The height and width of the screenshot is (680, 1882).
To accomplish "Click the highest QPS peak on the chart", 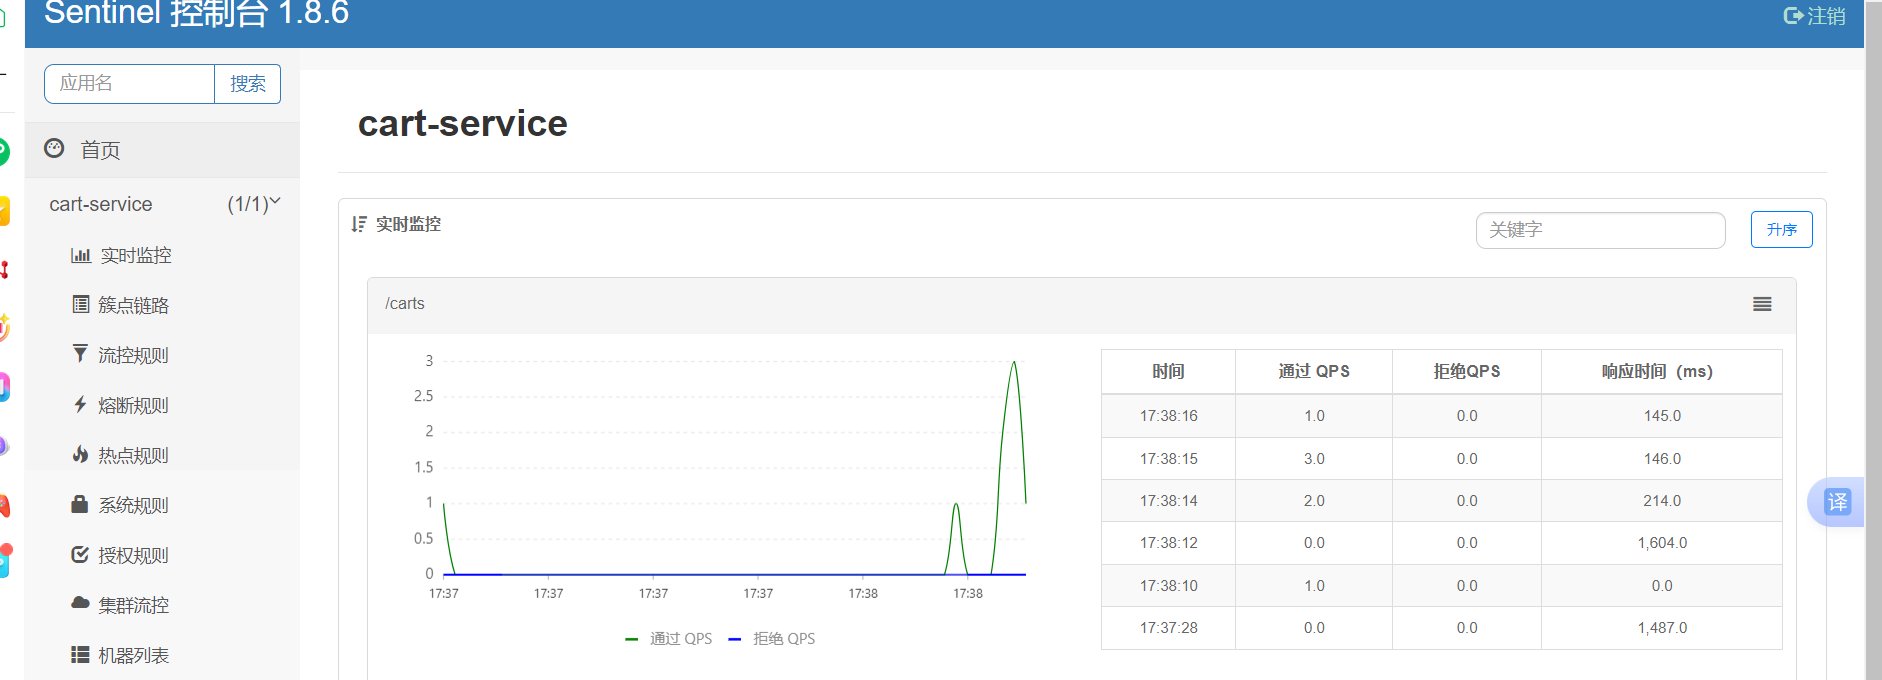I will pos(1014,362).
